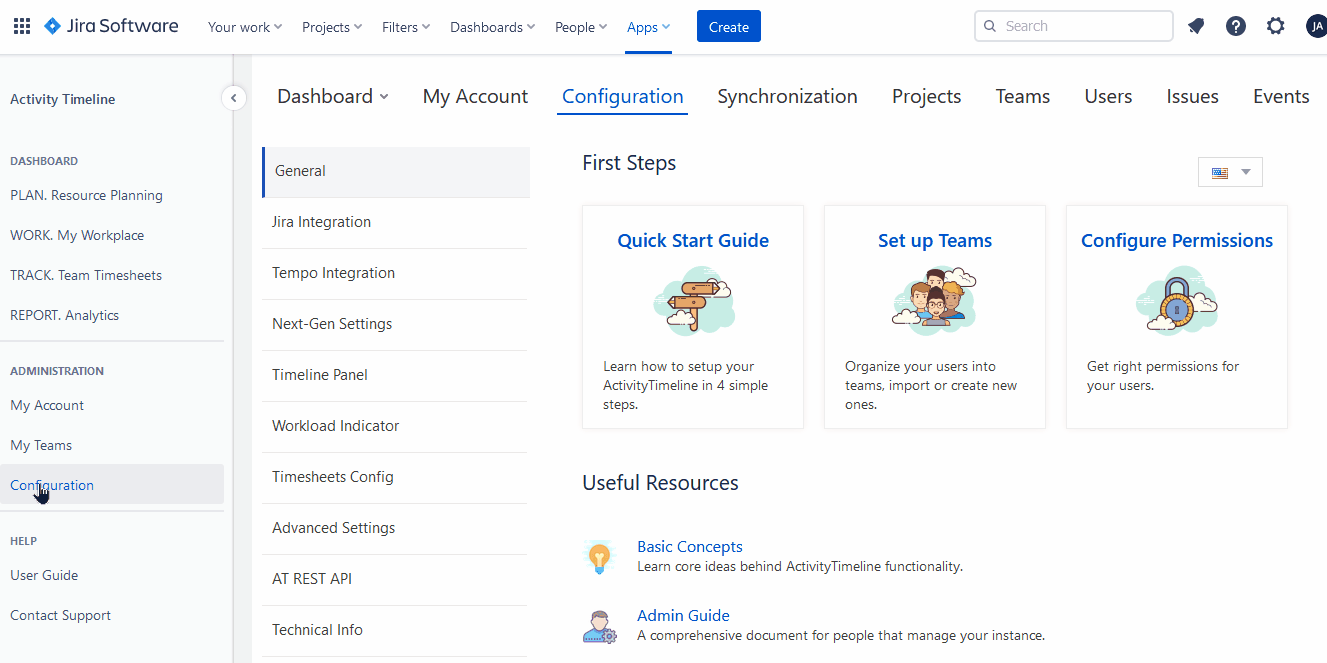Open the Configure Permissions link

[x=1177, y=241]
